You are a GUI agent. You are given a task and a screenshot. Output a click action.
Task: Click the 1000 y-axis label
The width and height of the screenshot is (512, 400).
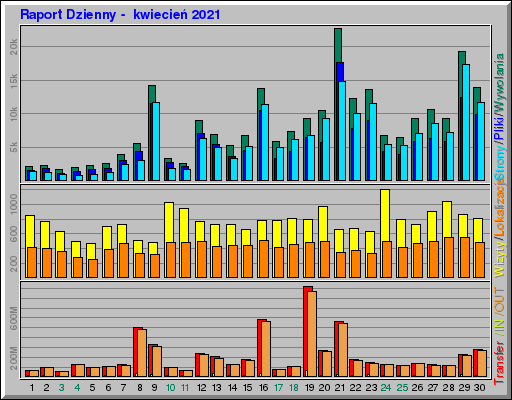pyautogui.click(x=14, y=204)
